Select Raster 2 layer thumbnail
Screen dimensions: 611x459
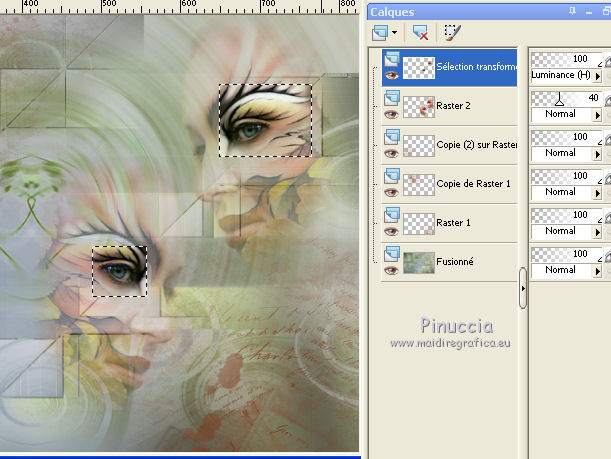click(x=419, y=107)
